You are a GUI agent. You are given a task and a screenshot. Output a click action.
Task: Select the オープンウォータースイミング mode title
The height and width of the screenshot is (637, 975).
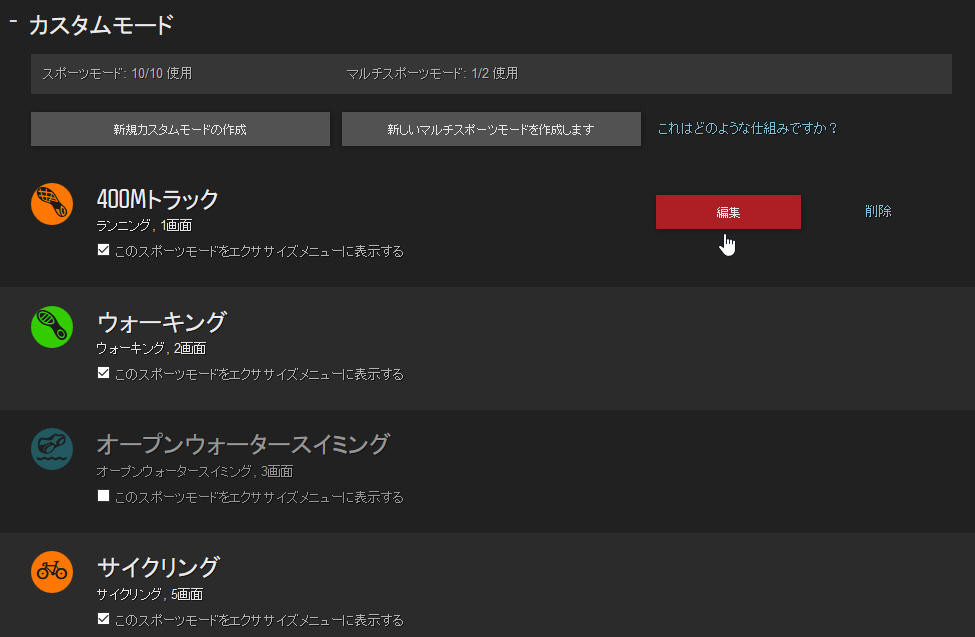coord(243,444)
